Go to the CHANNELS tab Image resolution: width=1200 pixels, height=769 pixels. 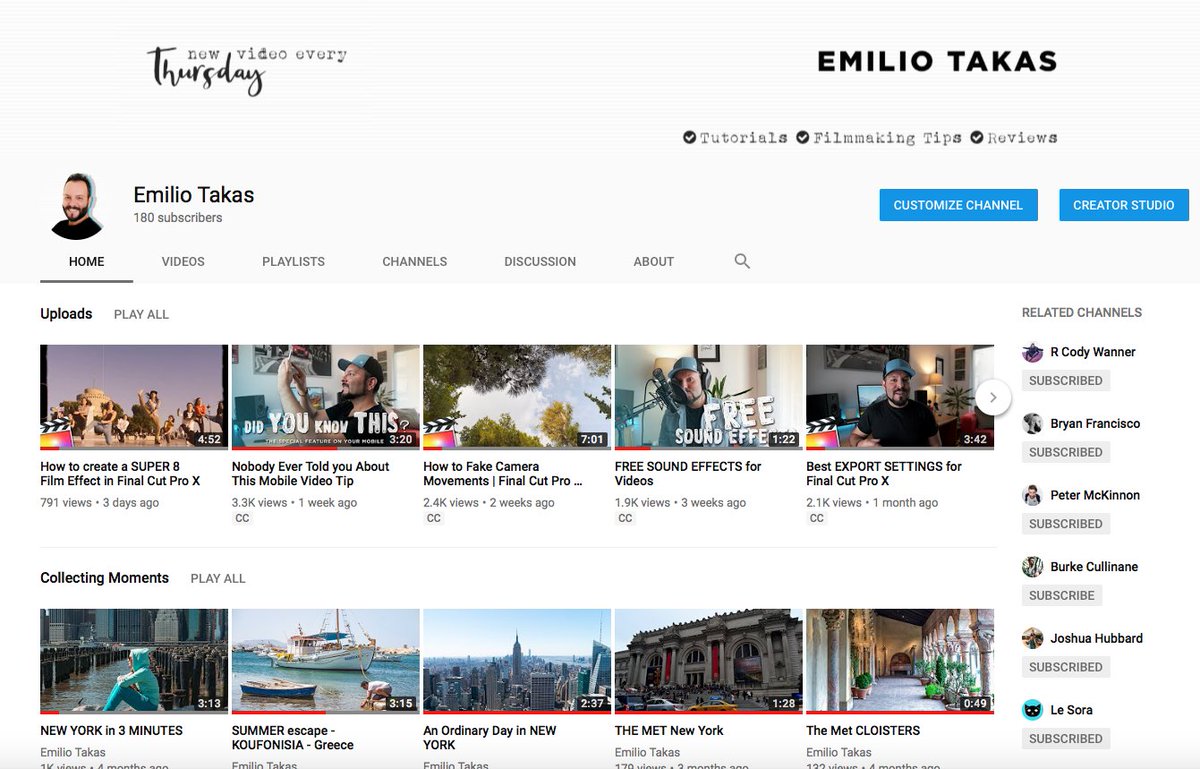coord(415,262)
